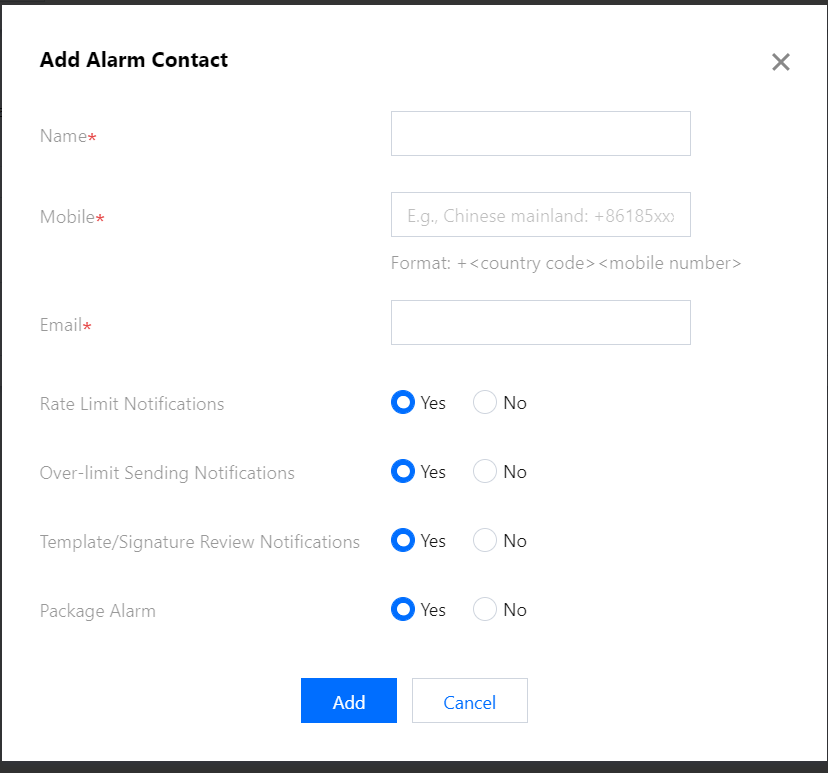
Task: Click the mobile format hint text
Action: tap(566, 263)
